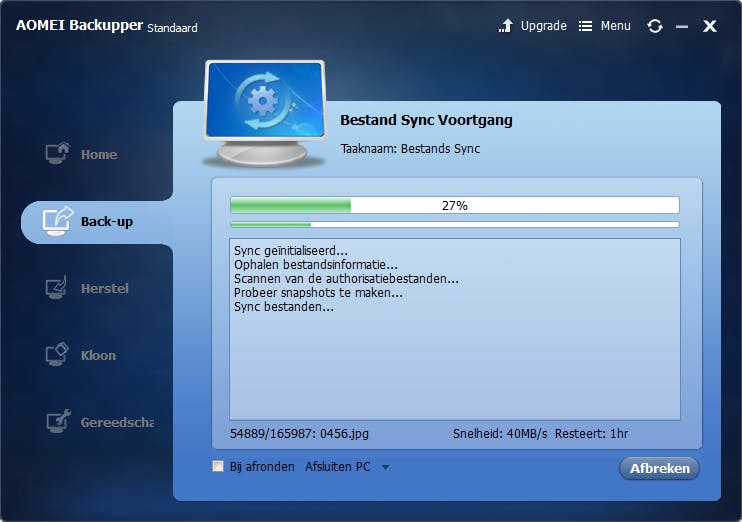
Task: Click the 'Bestand Sync Voortgang' heading
Action: (426, 120)
